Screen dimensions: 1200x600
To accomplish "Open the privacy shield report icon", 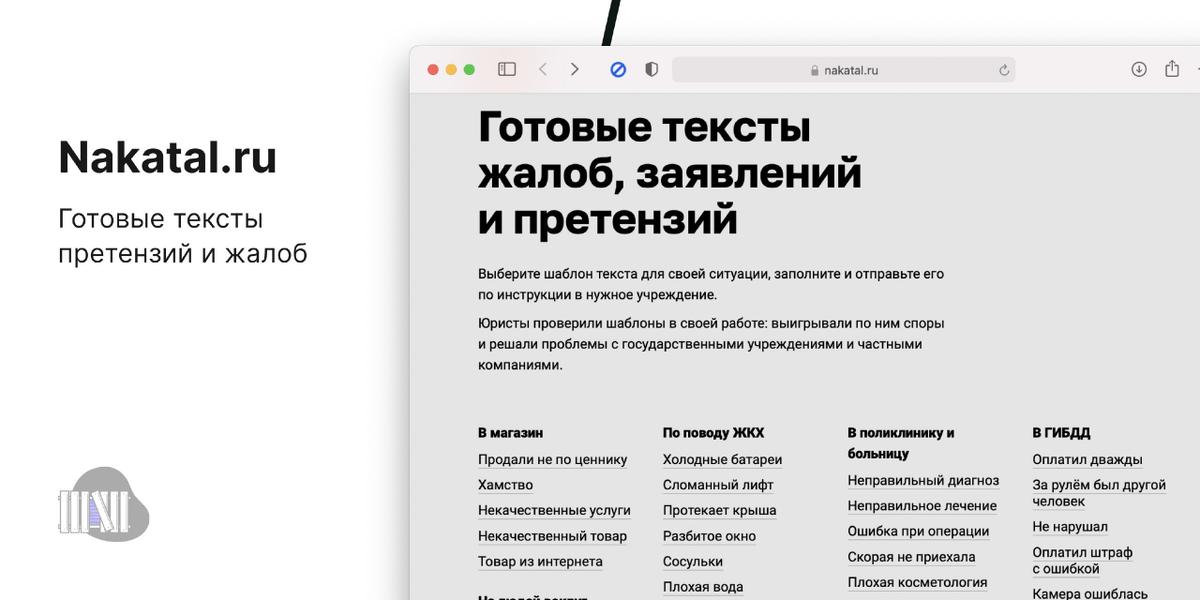I will point(652,70).
